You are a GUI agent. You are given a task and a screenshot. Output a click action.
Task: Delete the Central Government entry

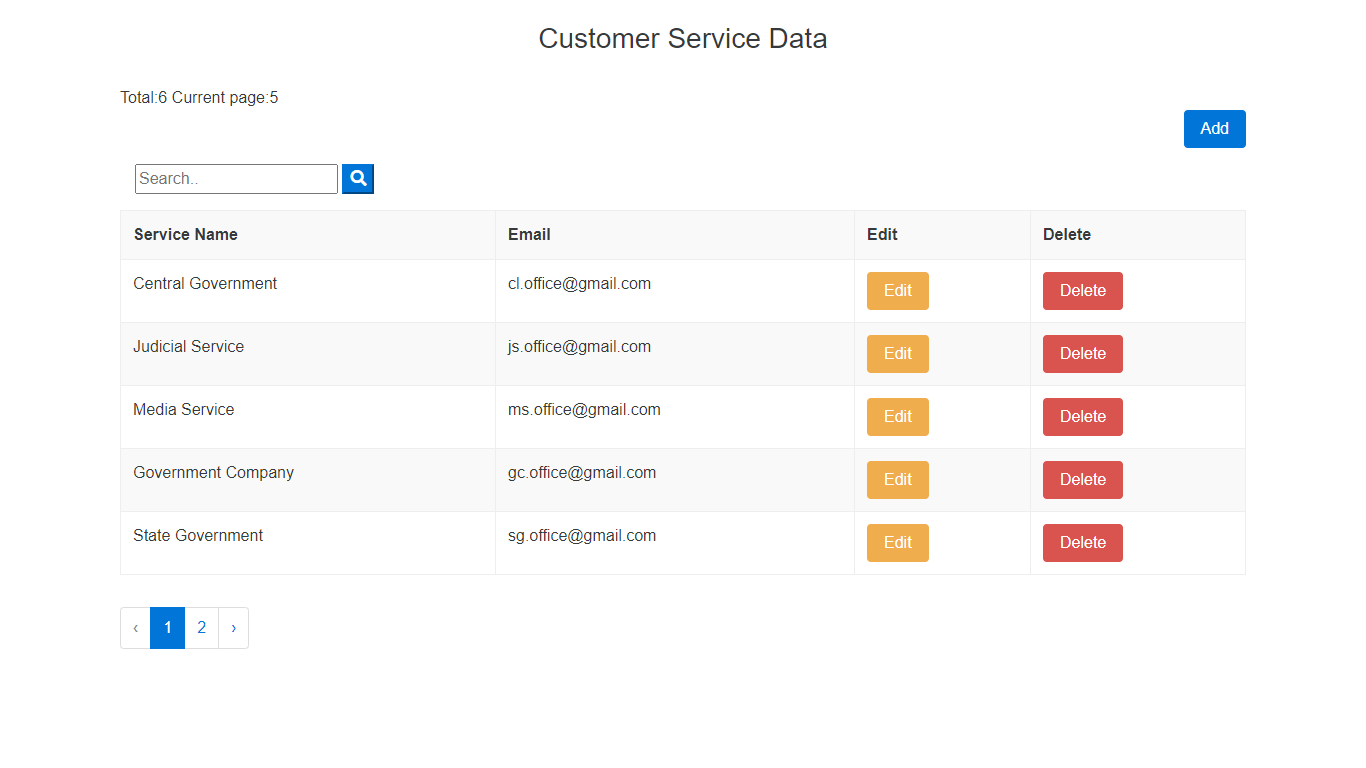pyautogui.click(x=1082, y=291)
